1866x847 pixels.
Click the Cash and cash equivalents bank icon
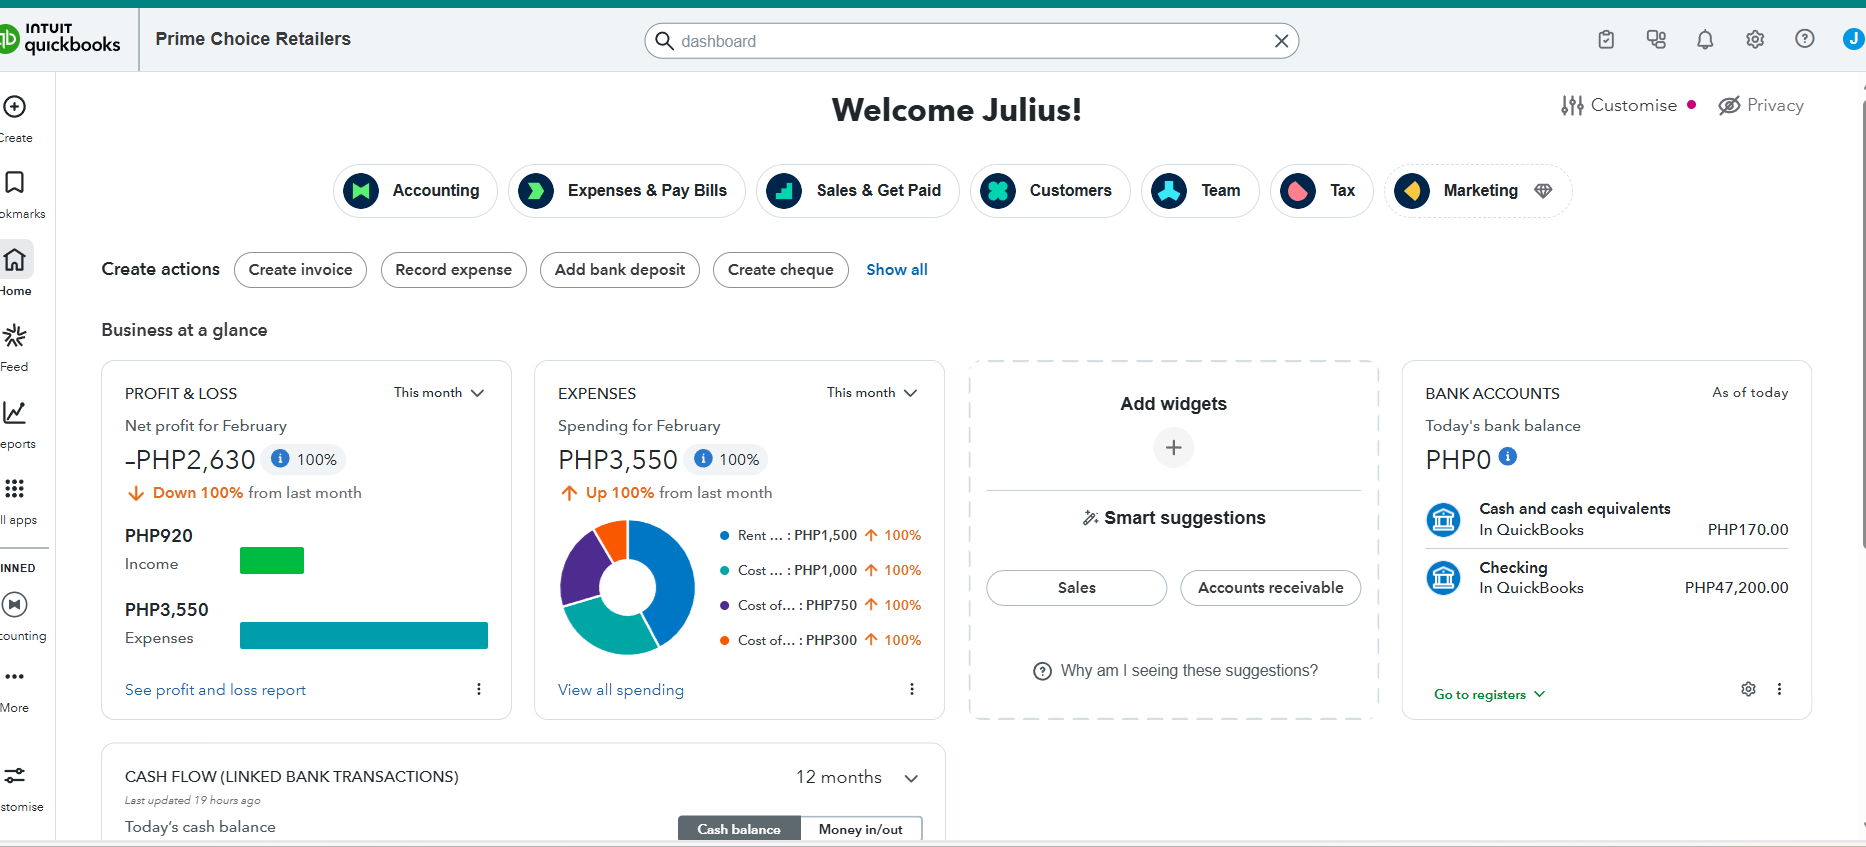click(x=1443, y=519)
